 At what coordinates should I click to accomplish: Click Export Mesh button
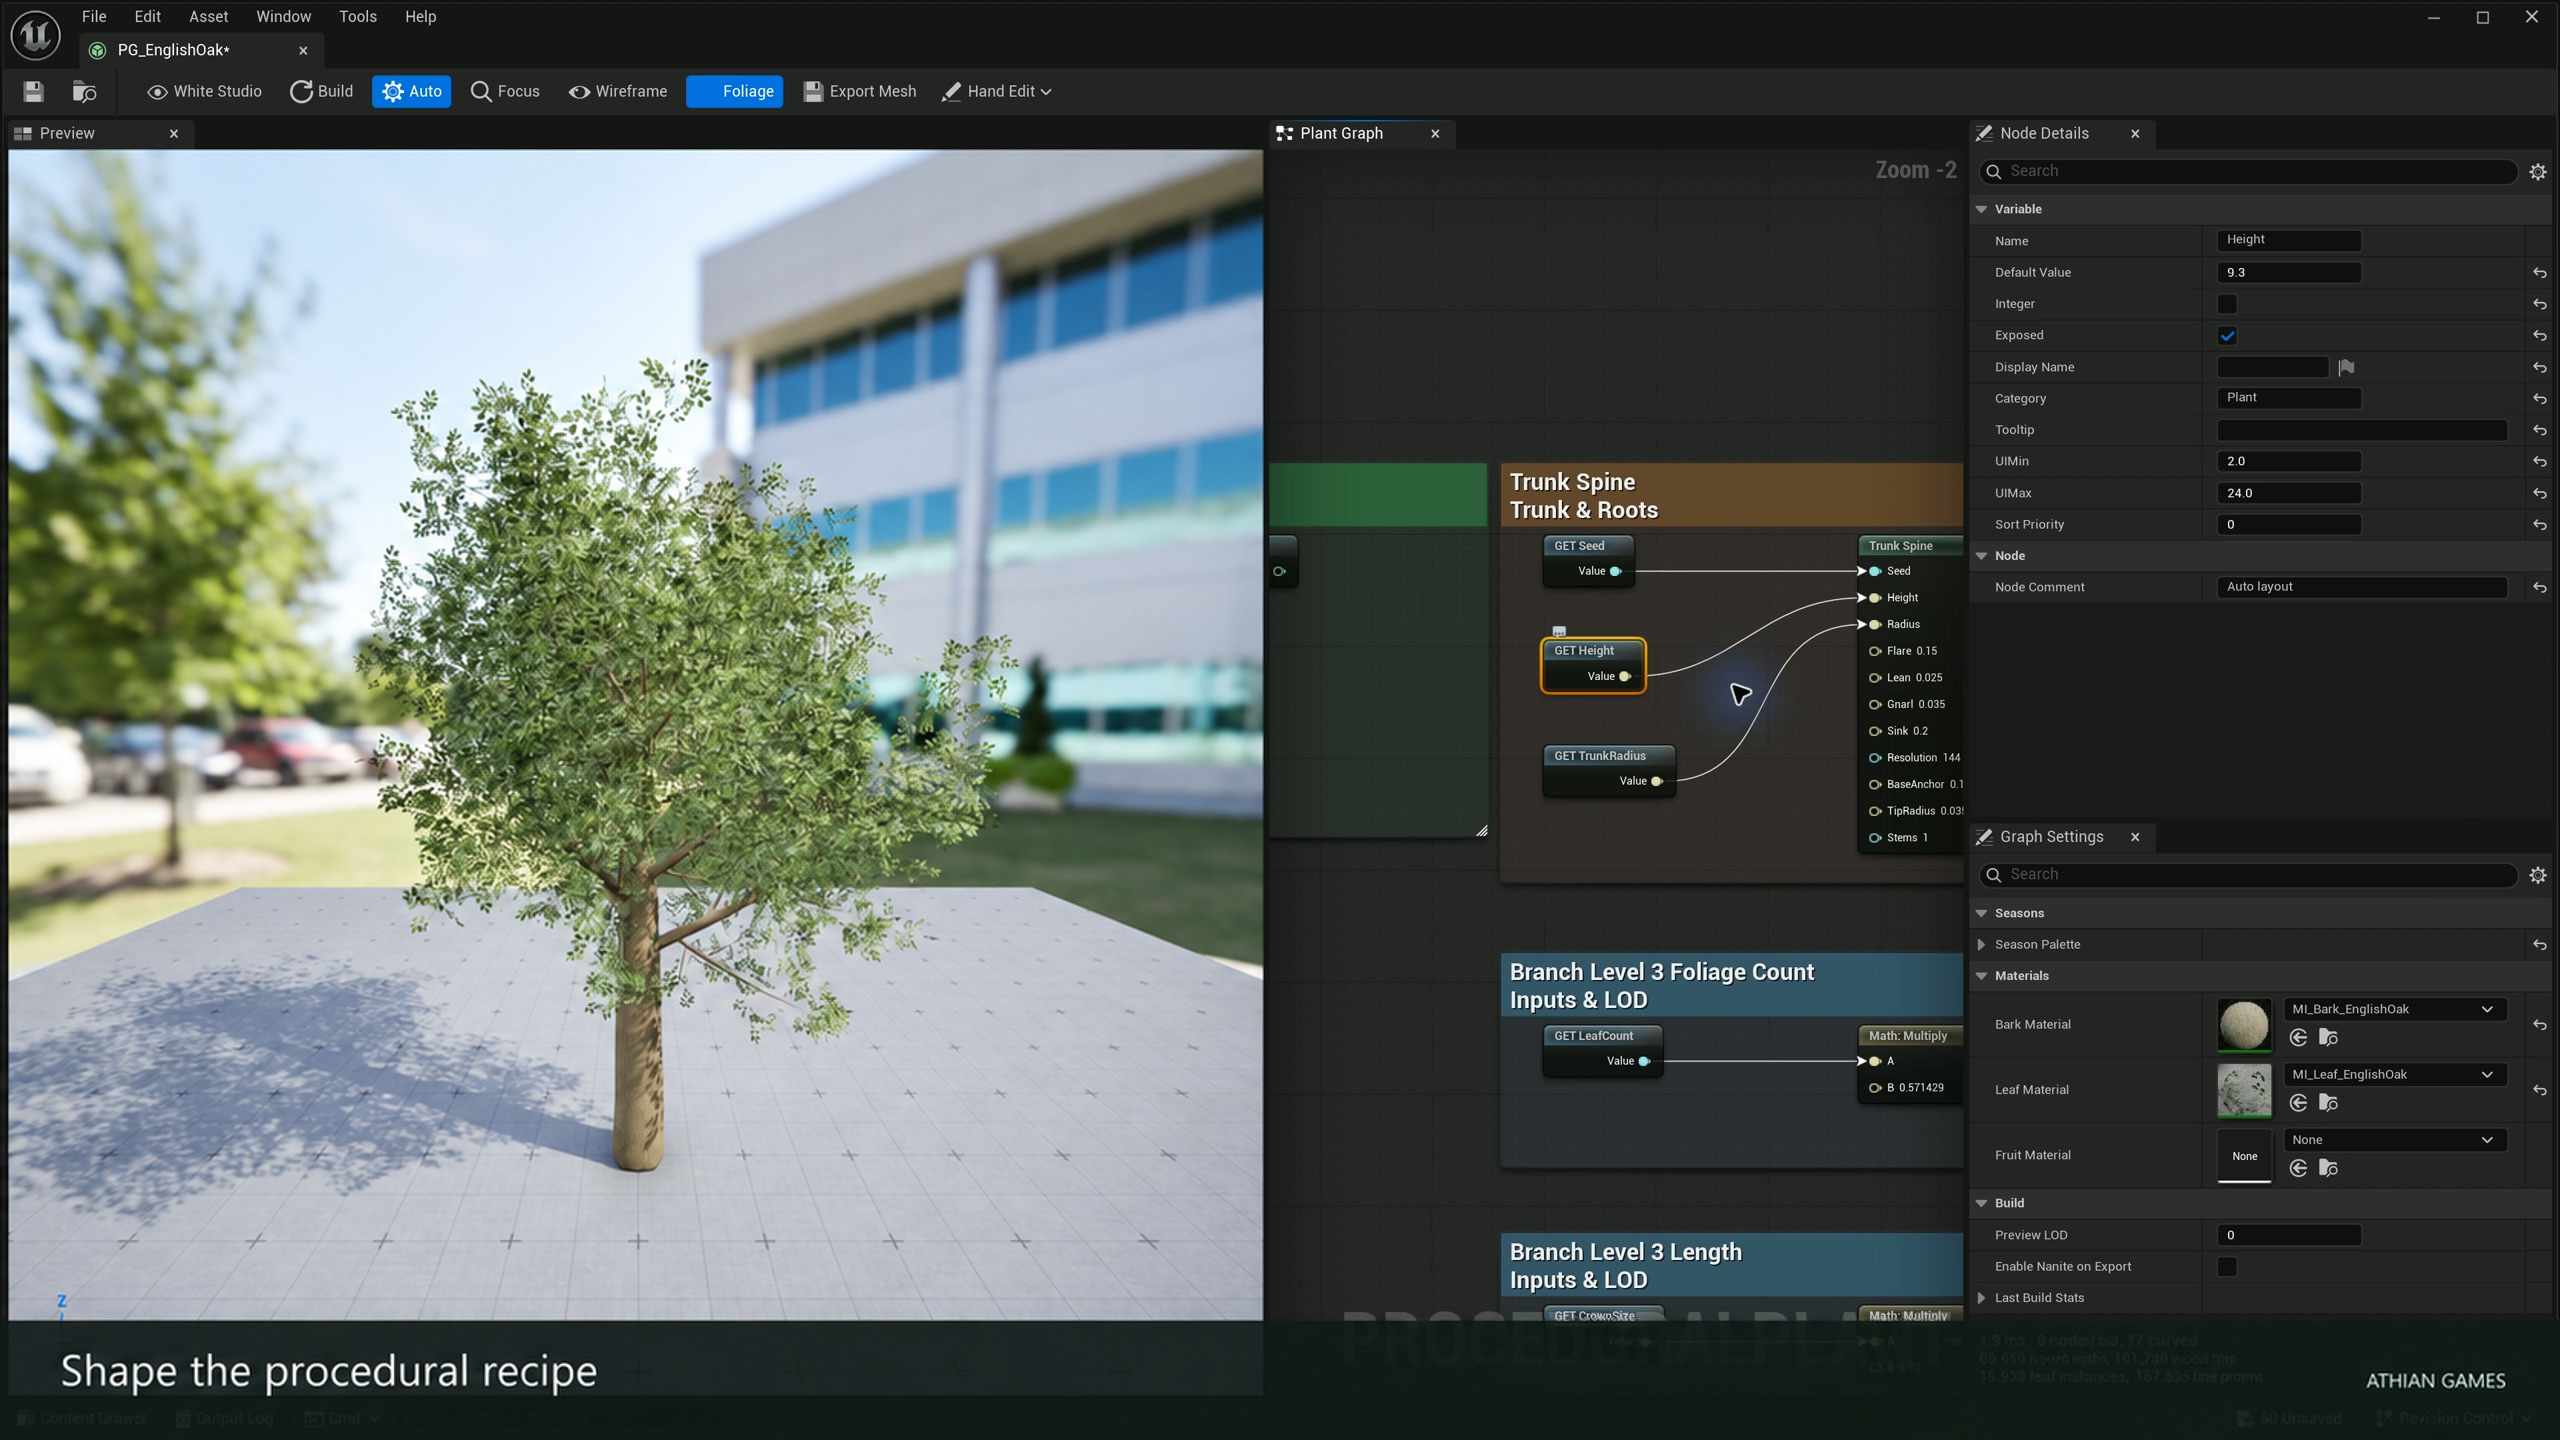tap(860, 91)
